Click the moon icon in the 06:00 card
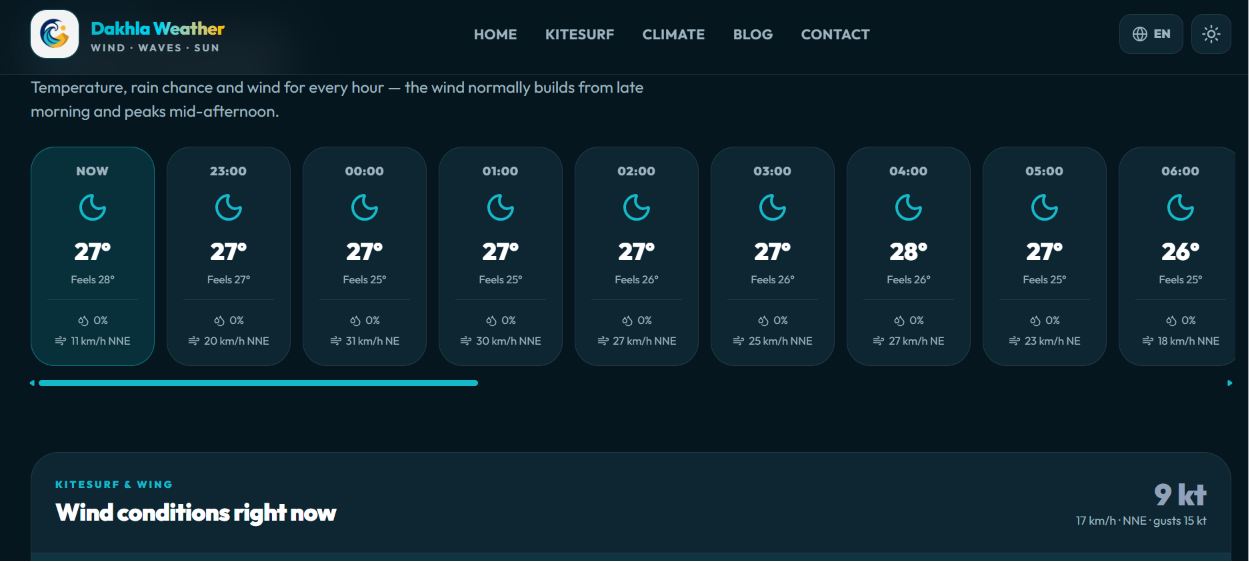The image size is (1249, 562). point(1181,207)
